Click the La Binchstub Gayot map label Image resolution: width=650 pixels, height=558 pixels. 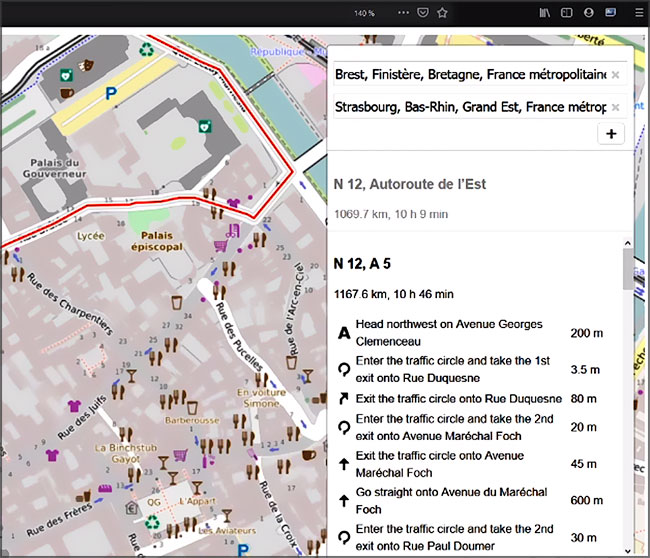126,454
